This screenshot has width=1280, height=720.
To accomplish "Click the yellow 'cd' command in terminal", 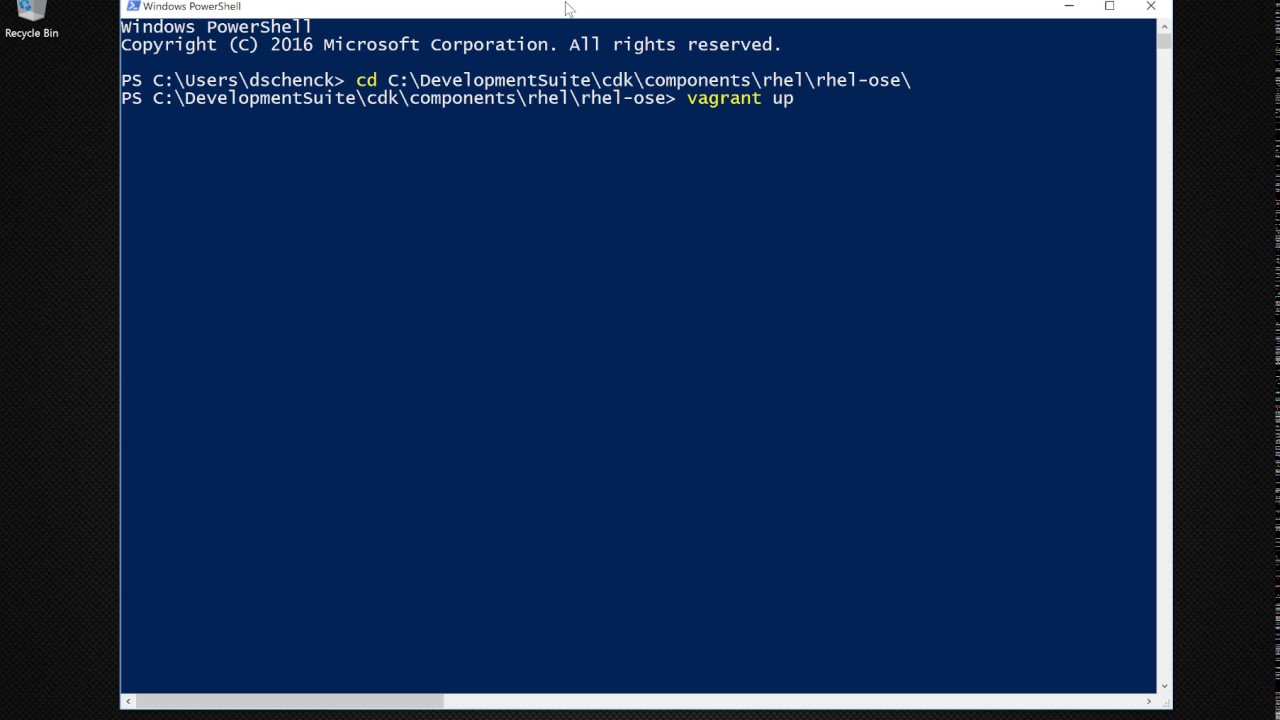I will [366, 80].
